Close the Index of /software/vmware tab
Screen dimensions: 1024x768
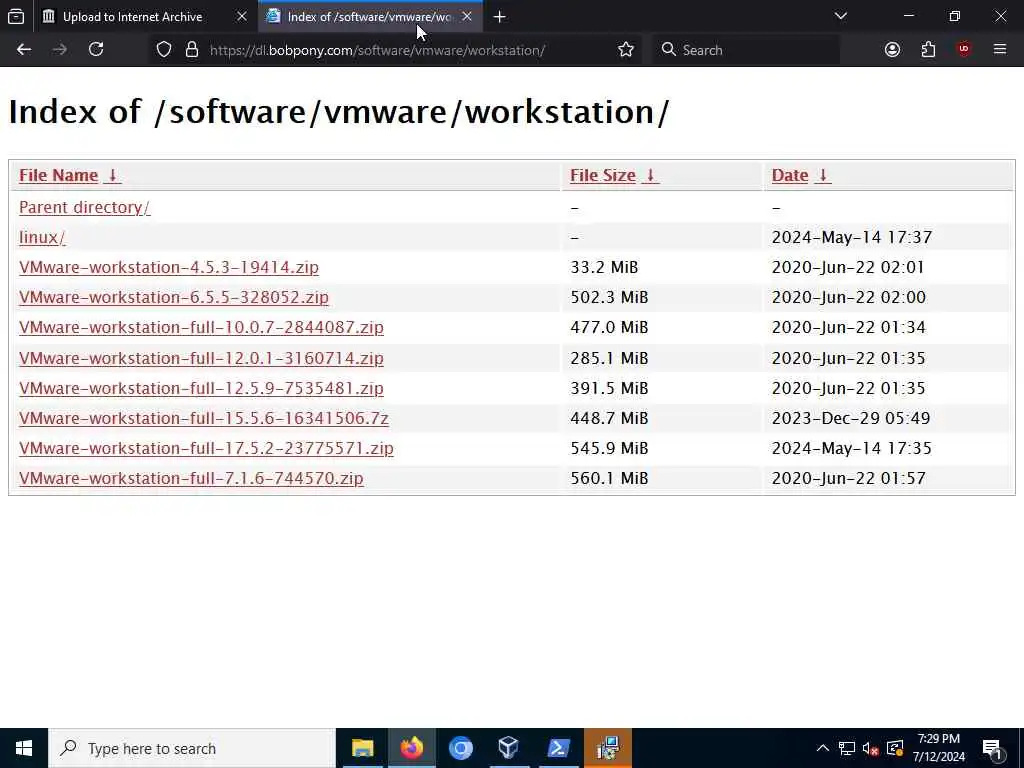click(x=467, y=16)
